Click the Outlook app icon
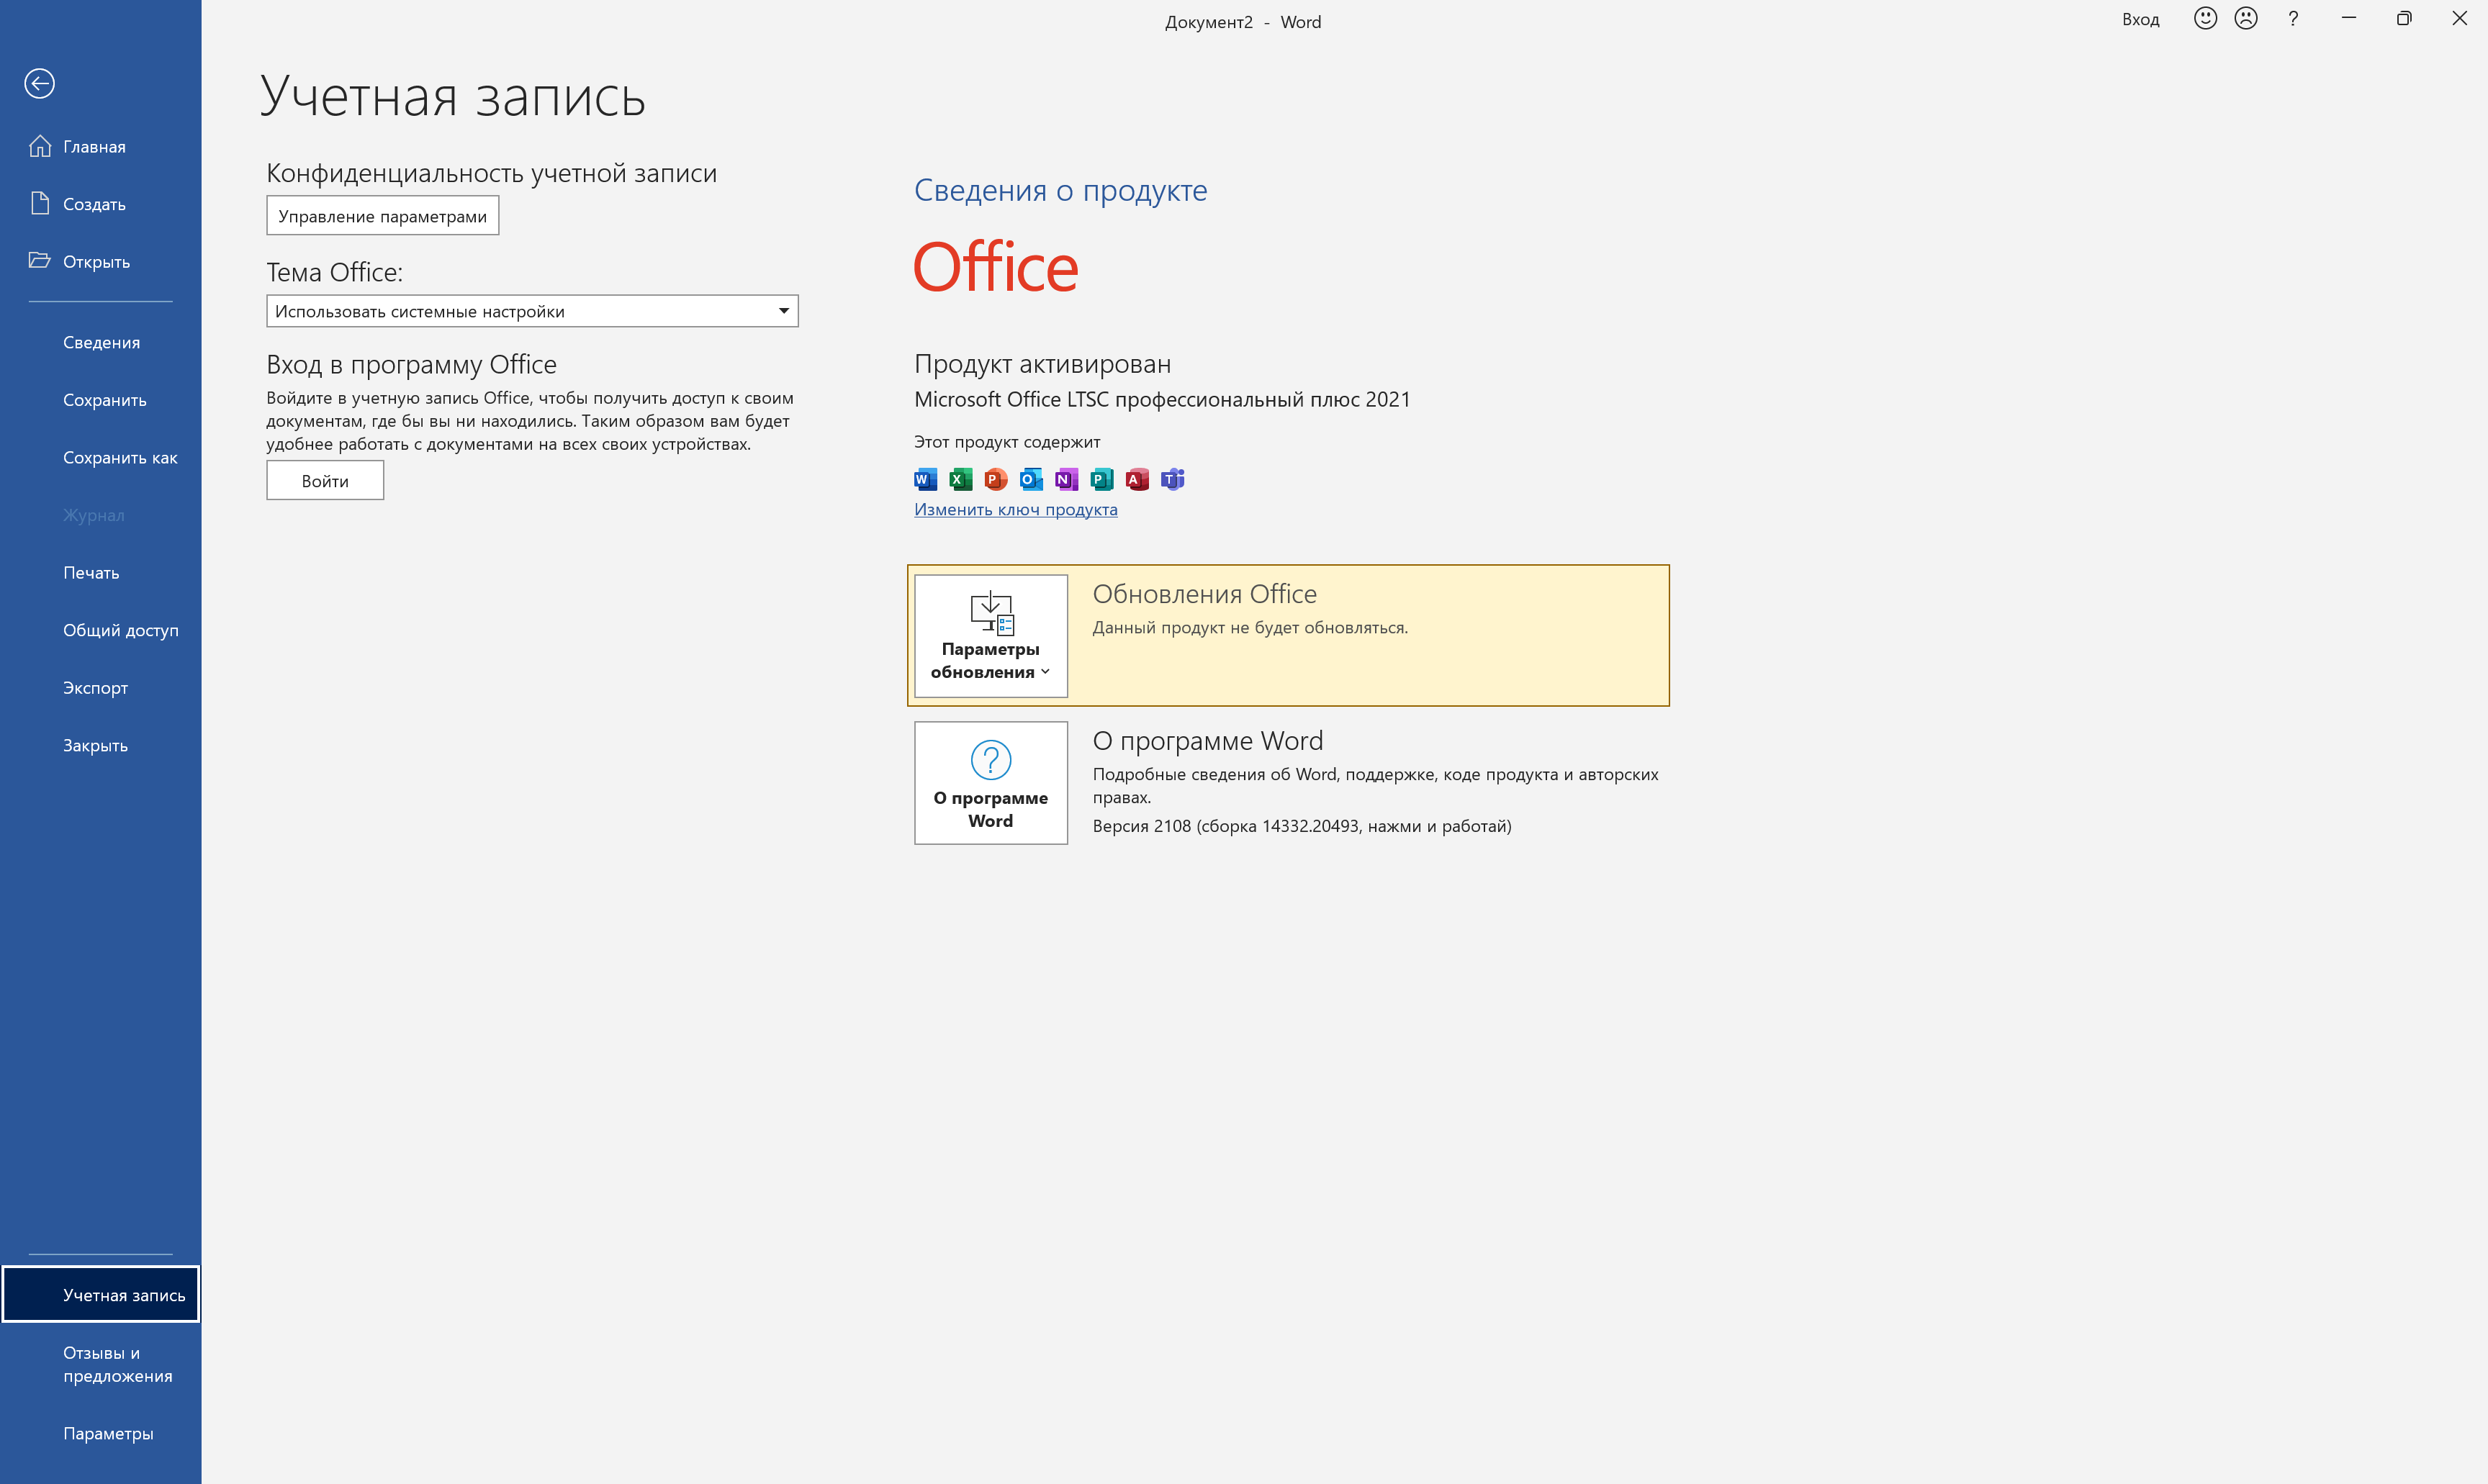Image resolution: width=2488 pixels, height=1484 pixels. (x=1031, y=480)
